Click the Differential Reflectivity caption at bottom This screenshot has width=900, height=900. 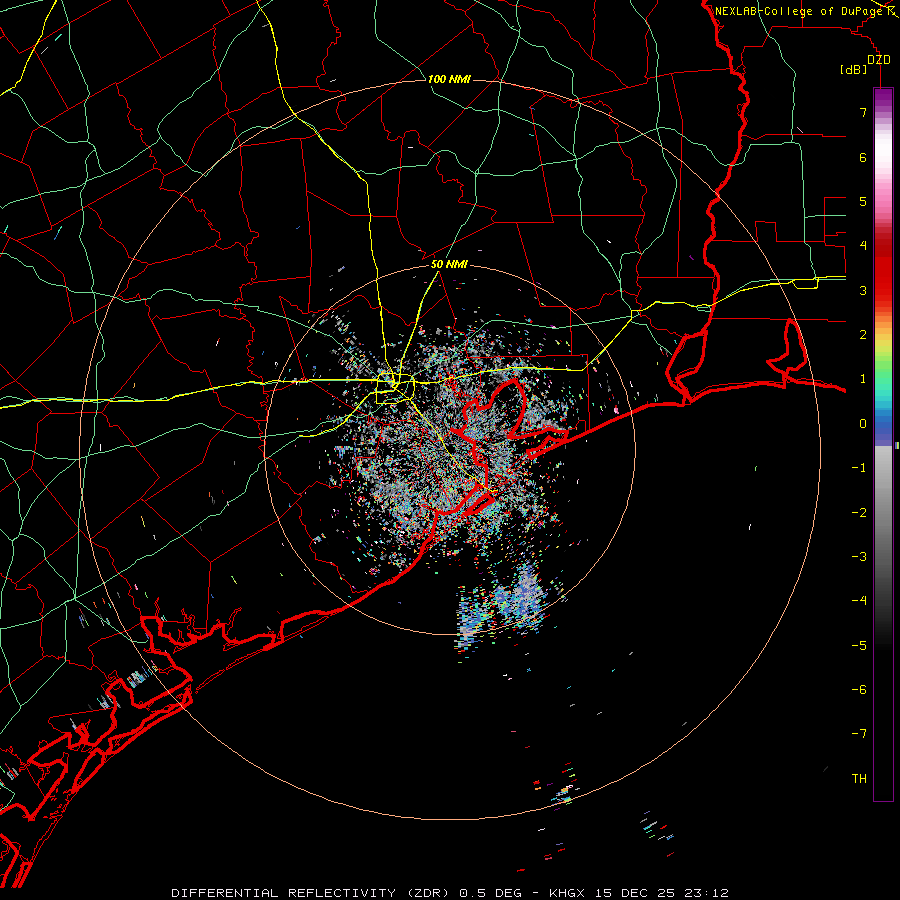click(450, 893)
